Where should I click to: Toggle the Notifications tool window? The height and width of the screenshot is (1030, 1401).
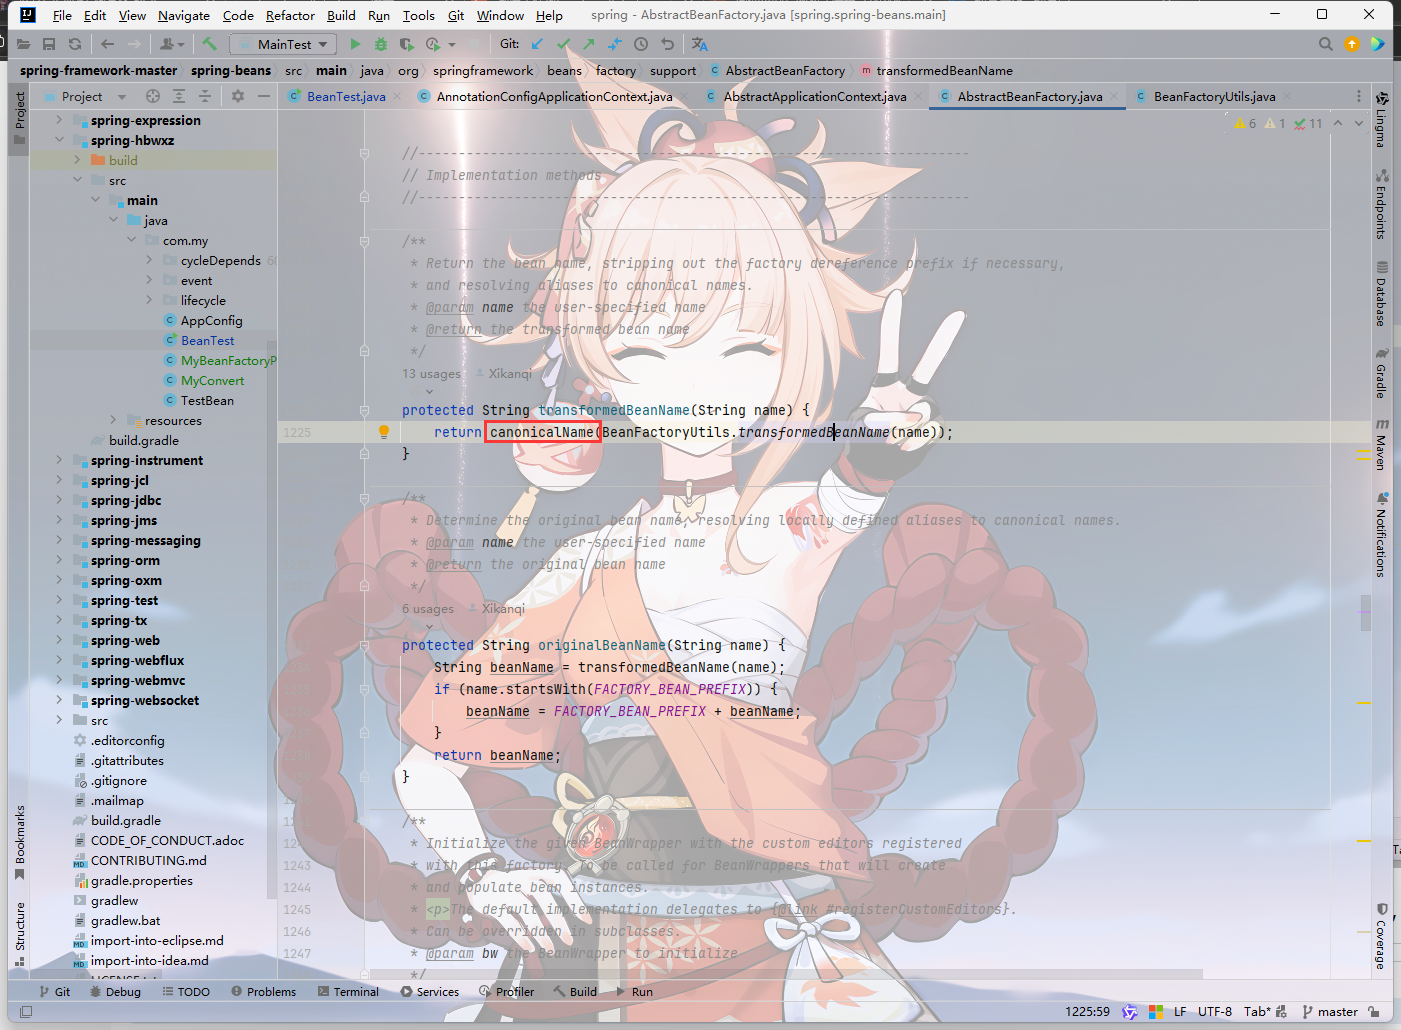(x=1381, y=534)
